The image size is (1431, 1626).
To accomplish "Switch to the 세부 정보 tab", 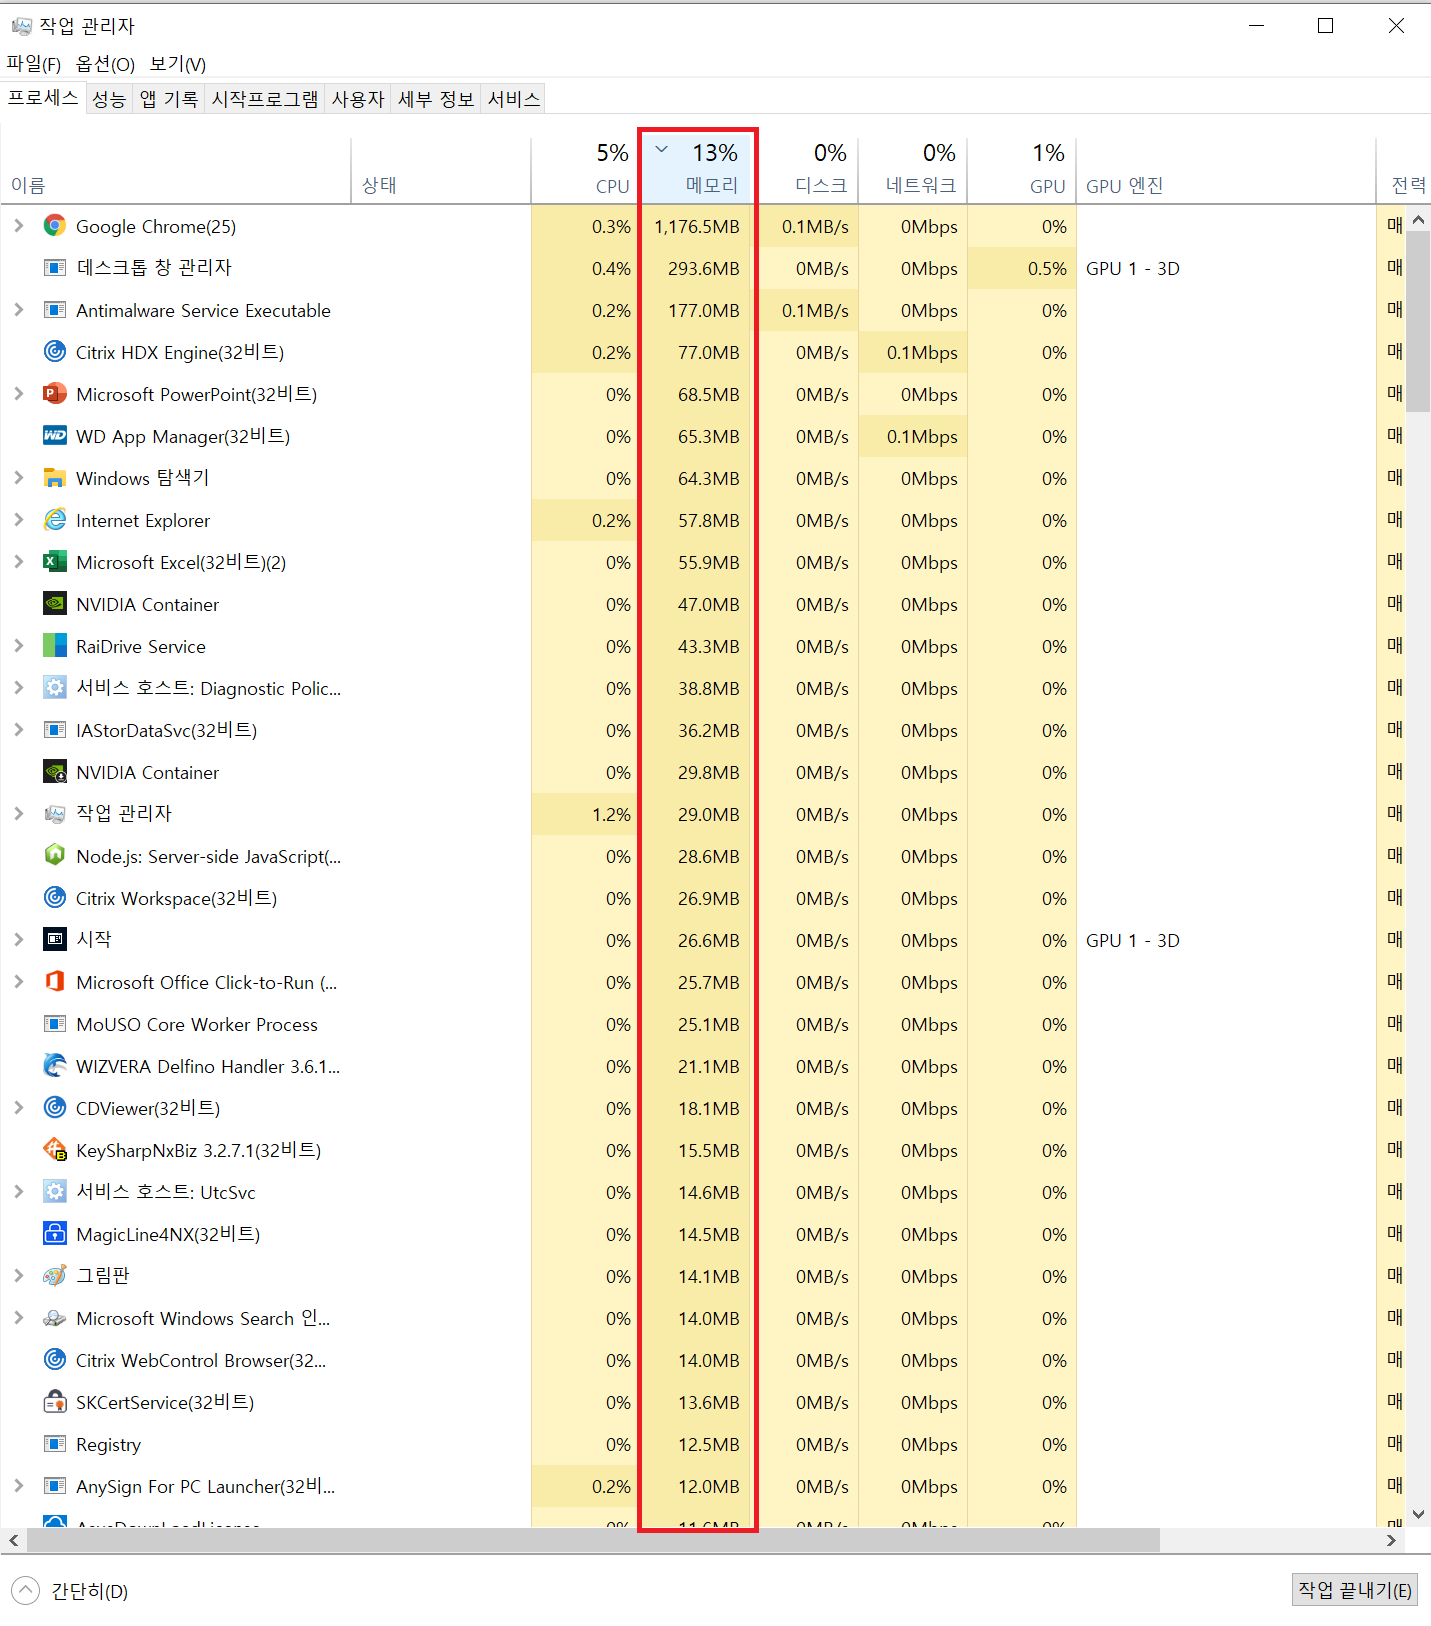I will 436,99.
